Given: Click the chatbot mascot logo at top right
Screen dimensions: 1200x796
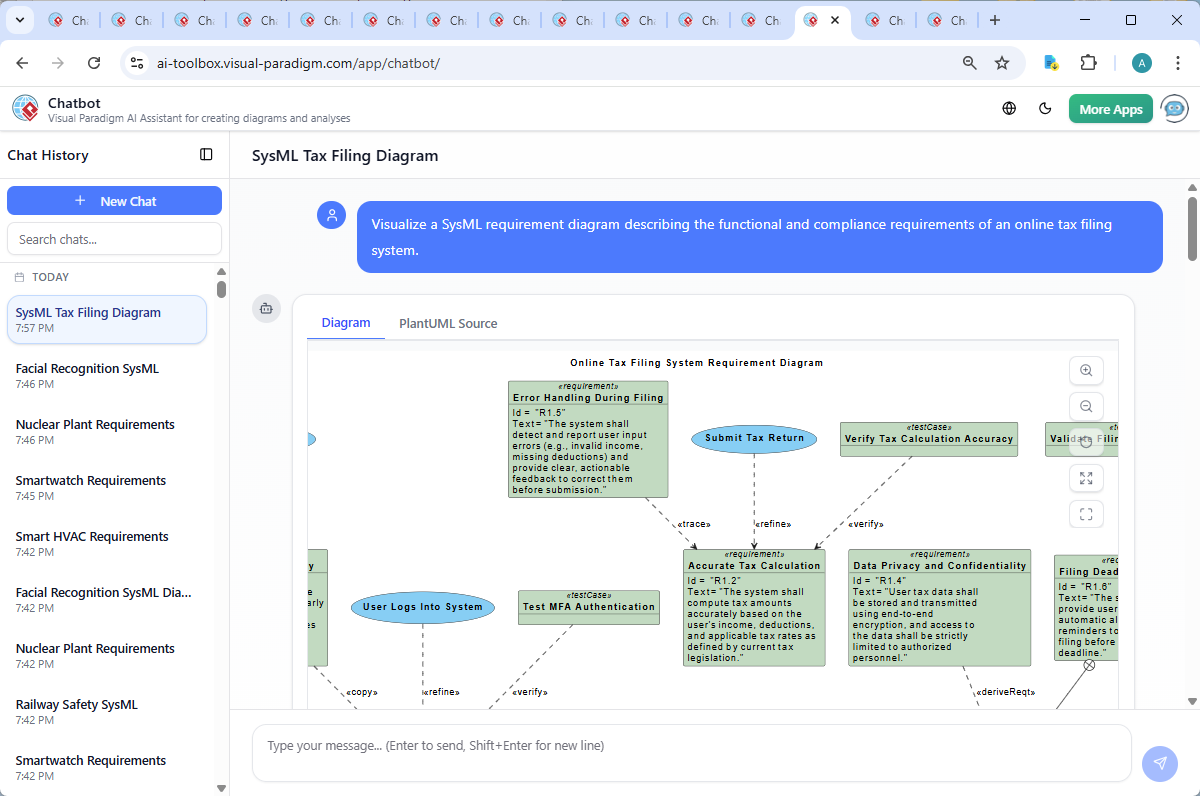Looking at the screenshot, I should pyautogui.click(x=1173, y=108).
